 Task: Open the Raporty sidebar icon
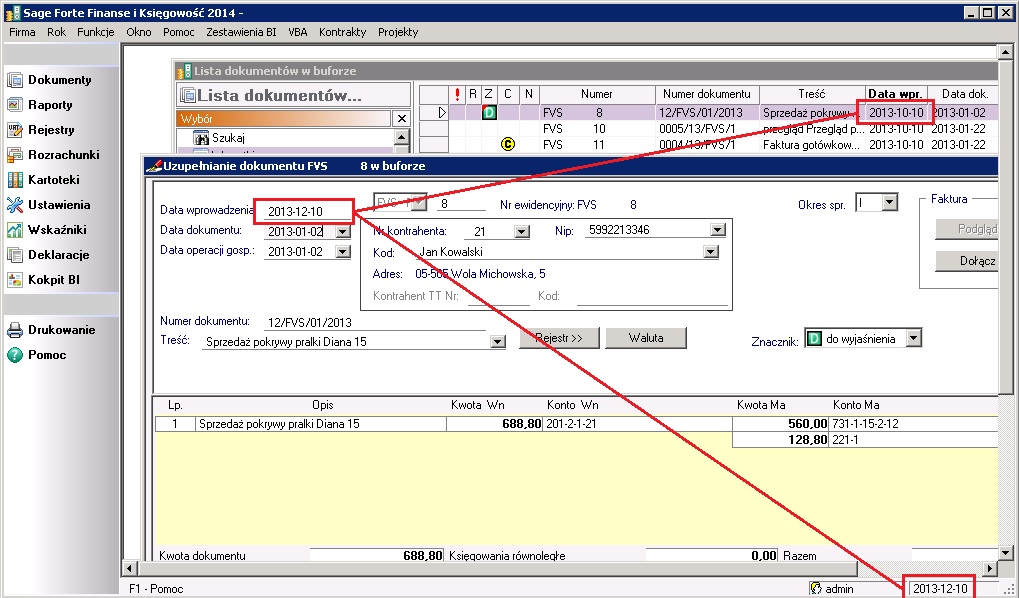[x=15, y=105]
